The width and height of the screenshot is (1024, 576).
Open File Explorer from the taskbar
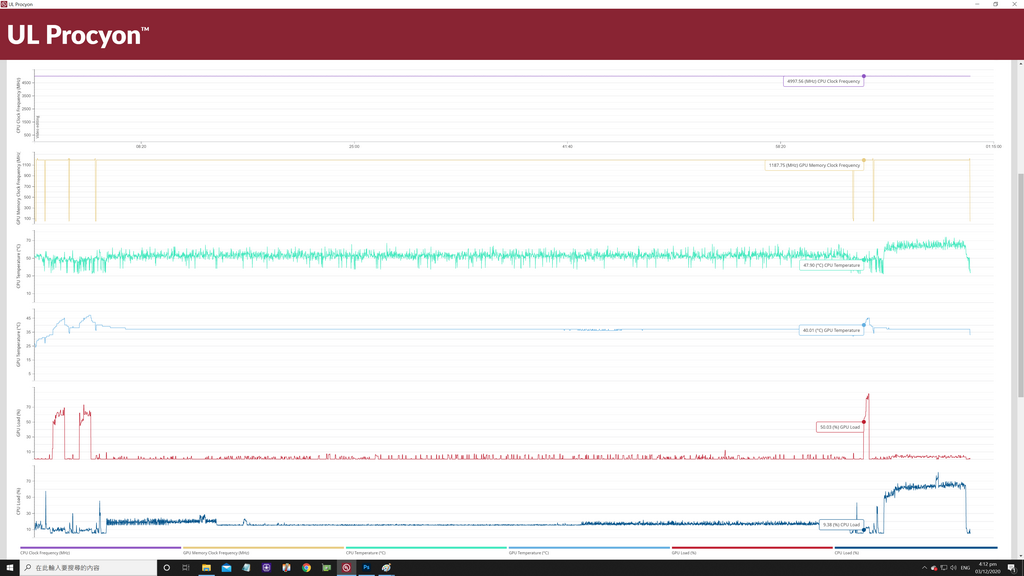tap(206, 568)
